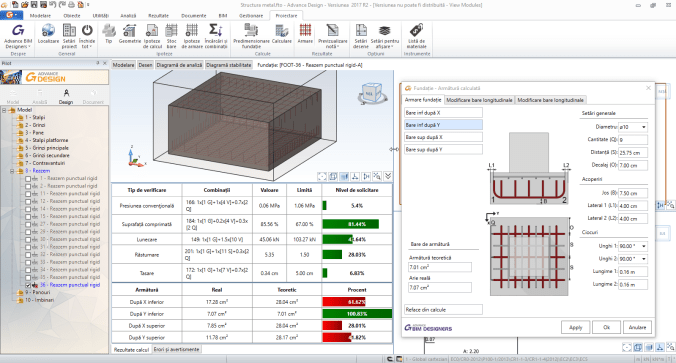This screenshot has height=363, width=676.
Task: Open Ipoteze de calcul
Action: tap(152, 36)
